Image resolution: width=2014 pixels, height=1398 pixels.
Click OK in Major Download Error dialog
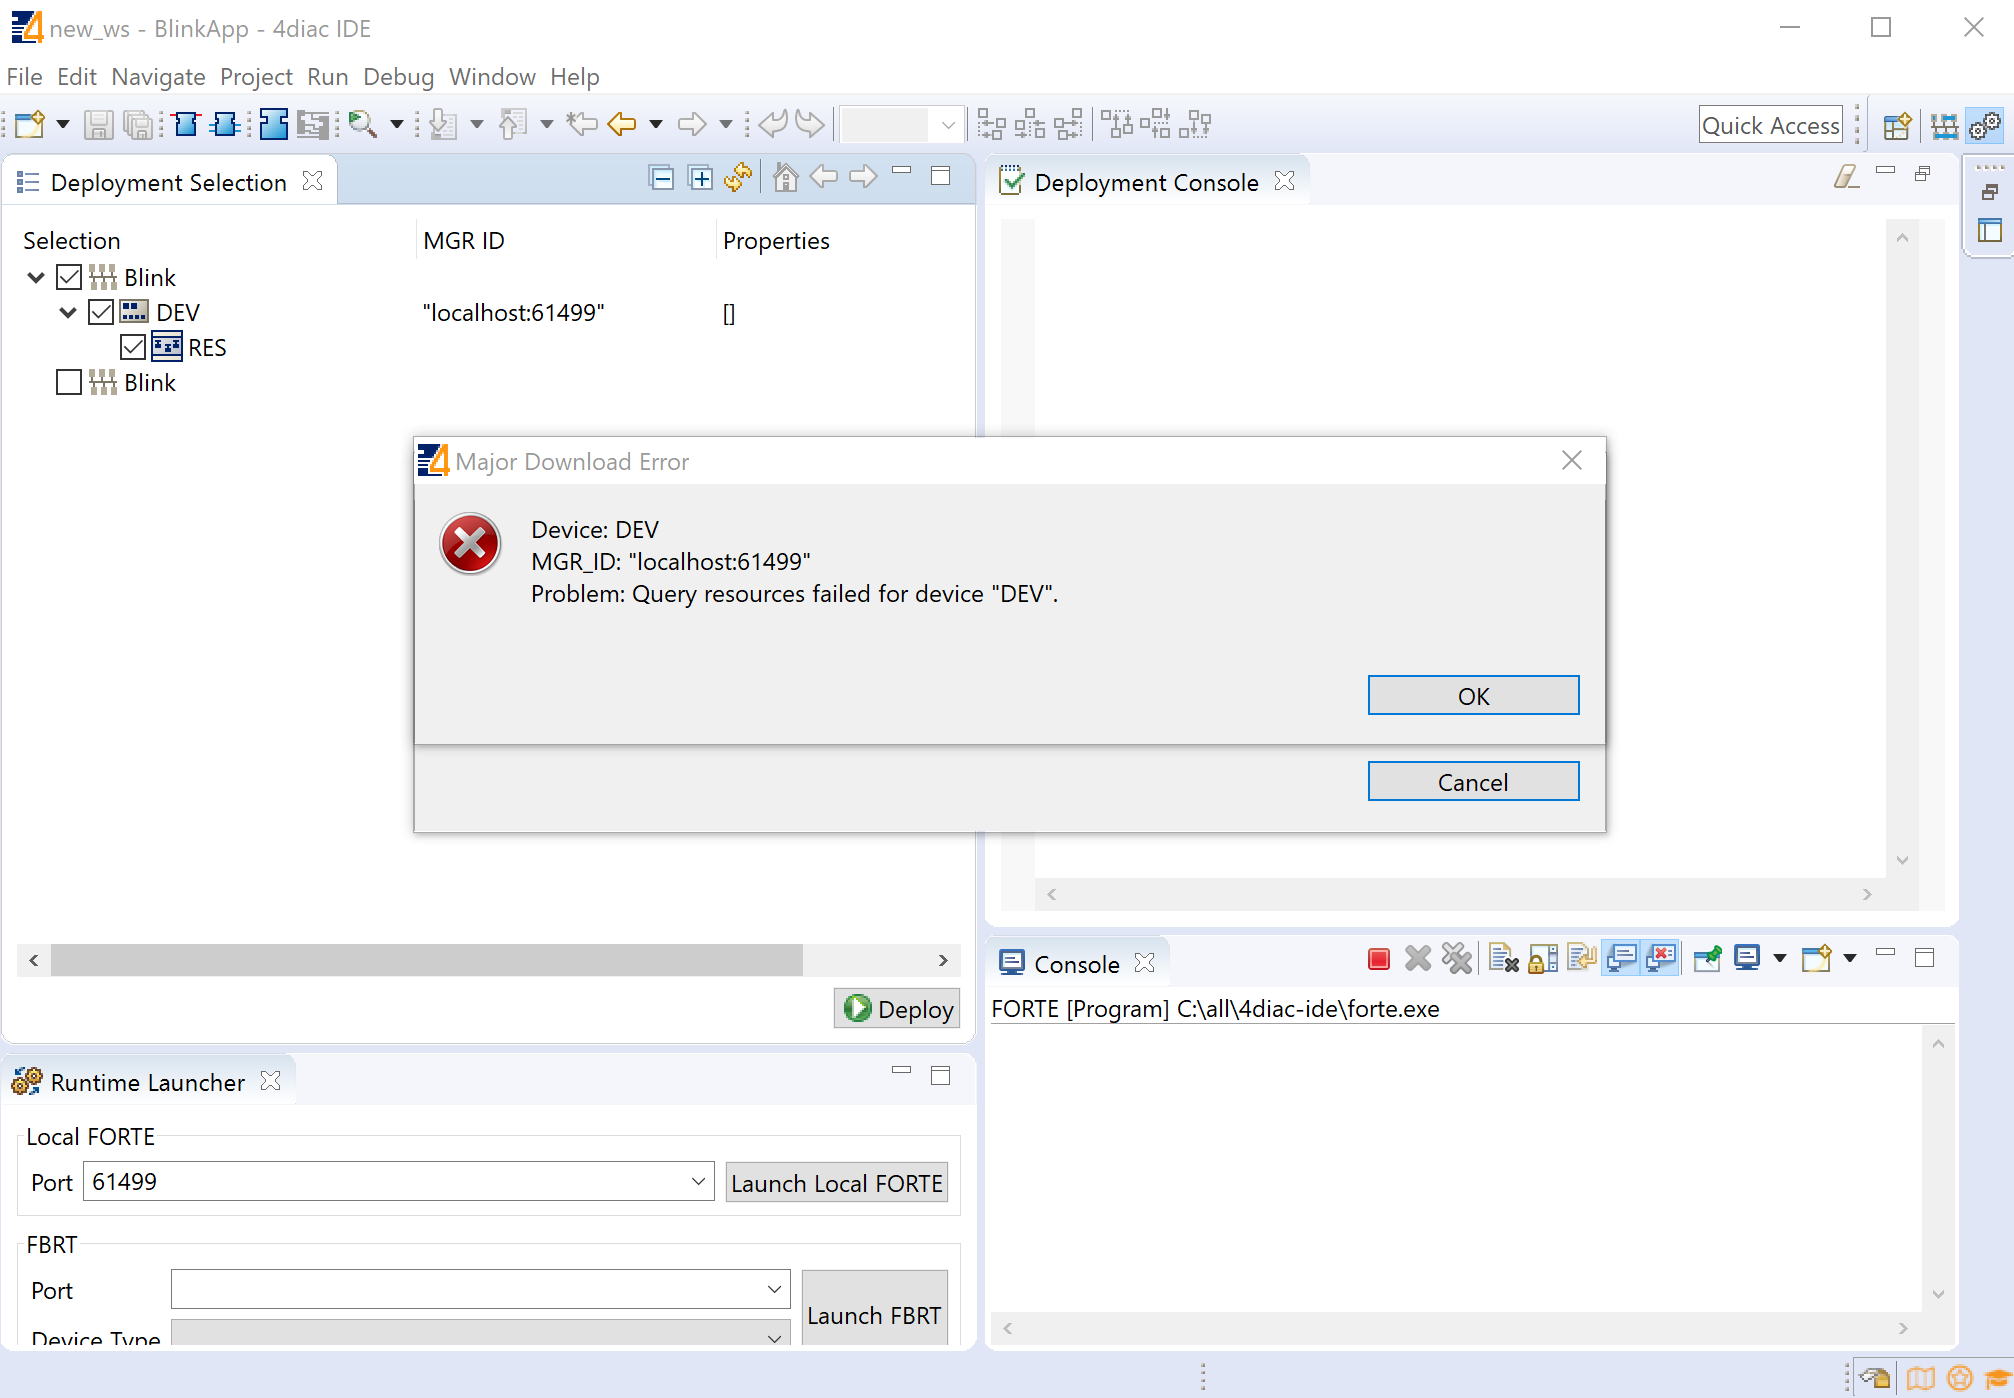(x=1473, y=696)
